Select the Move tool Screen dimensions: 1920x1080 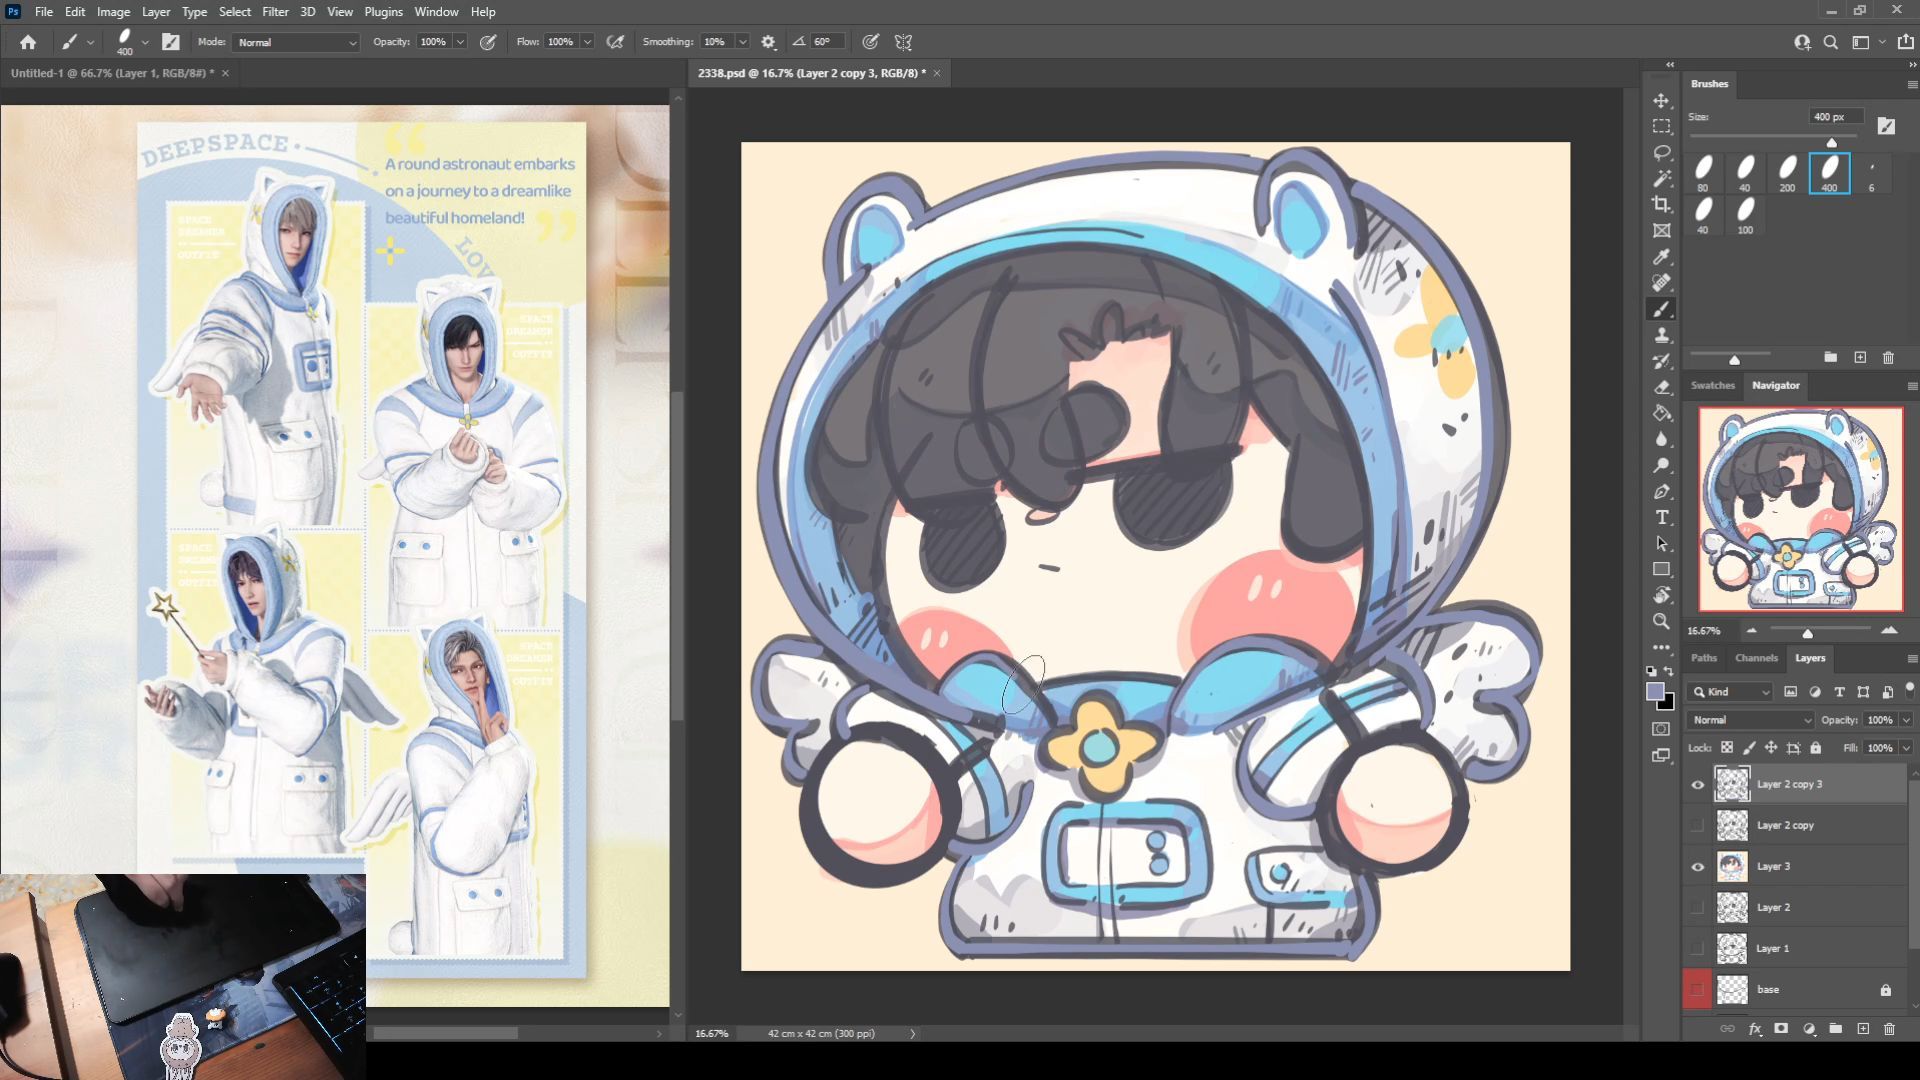[1661, 101]
